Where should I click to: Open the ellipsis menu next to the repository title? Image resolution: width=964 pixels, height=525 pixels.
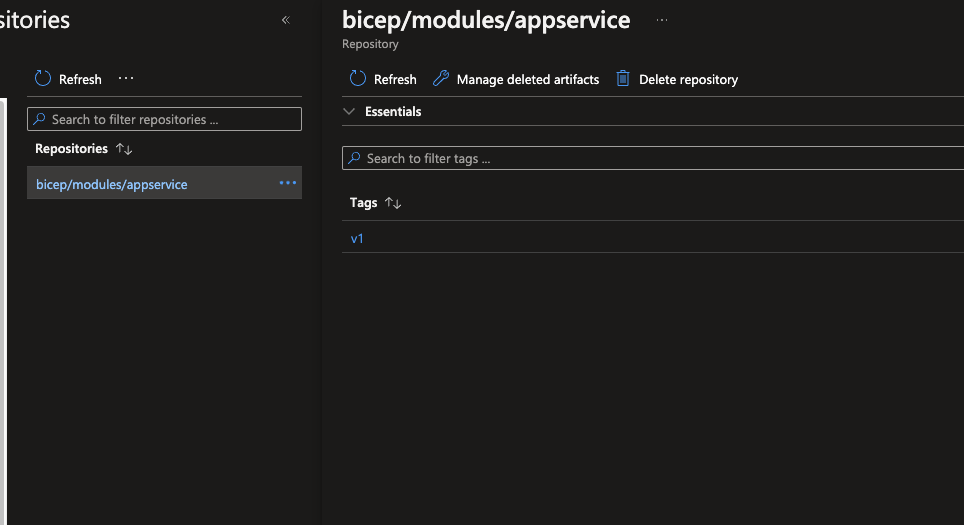tap(662, 20)
